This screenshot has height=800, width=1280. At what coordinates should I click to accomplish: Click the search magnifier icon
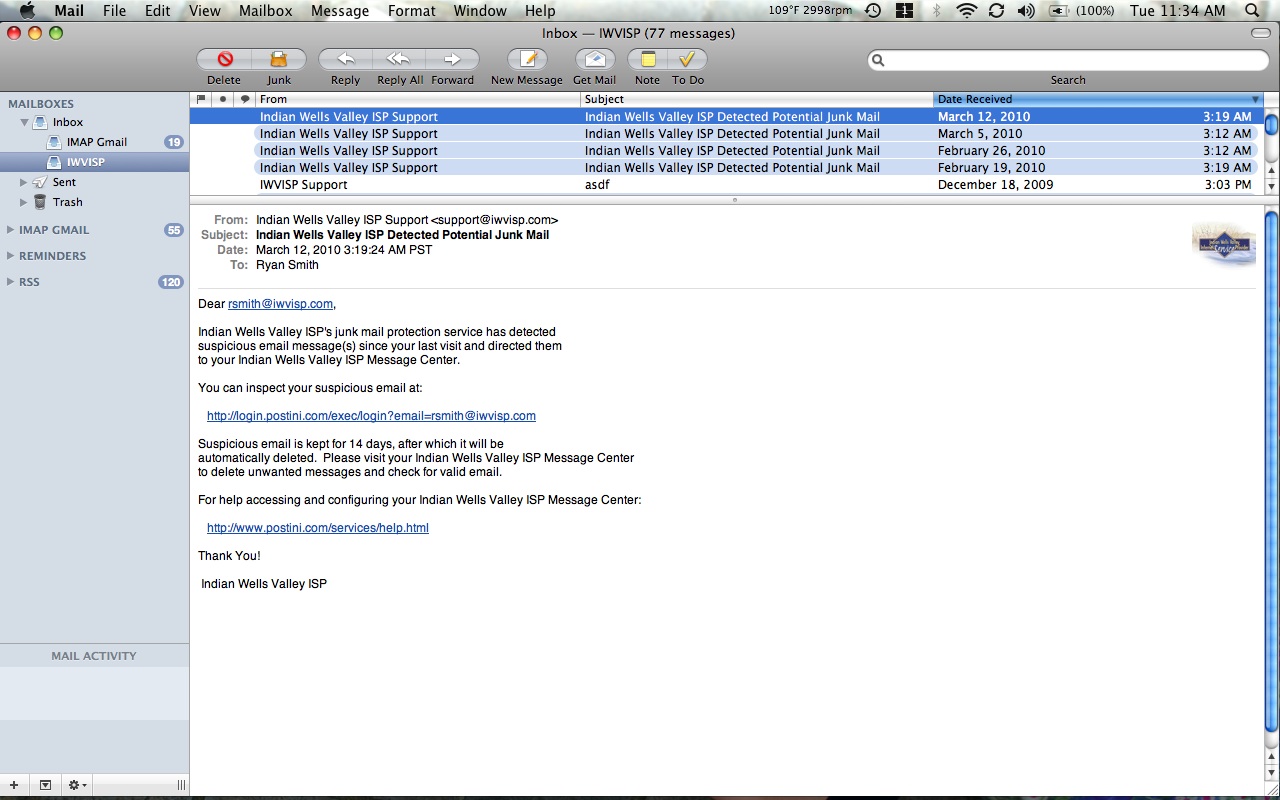878,60
